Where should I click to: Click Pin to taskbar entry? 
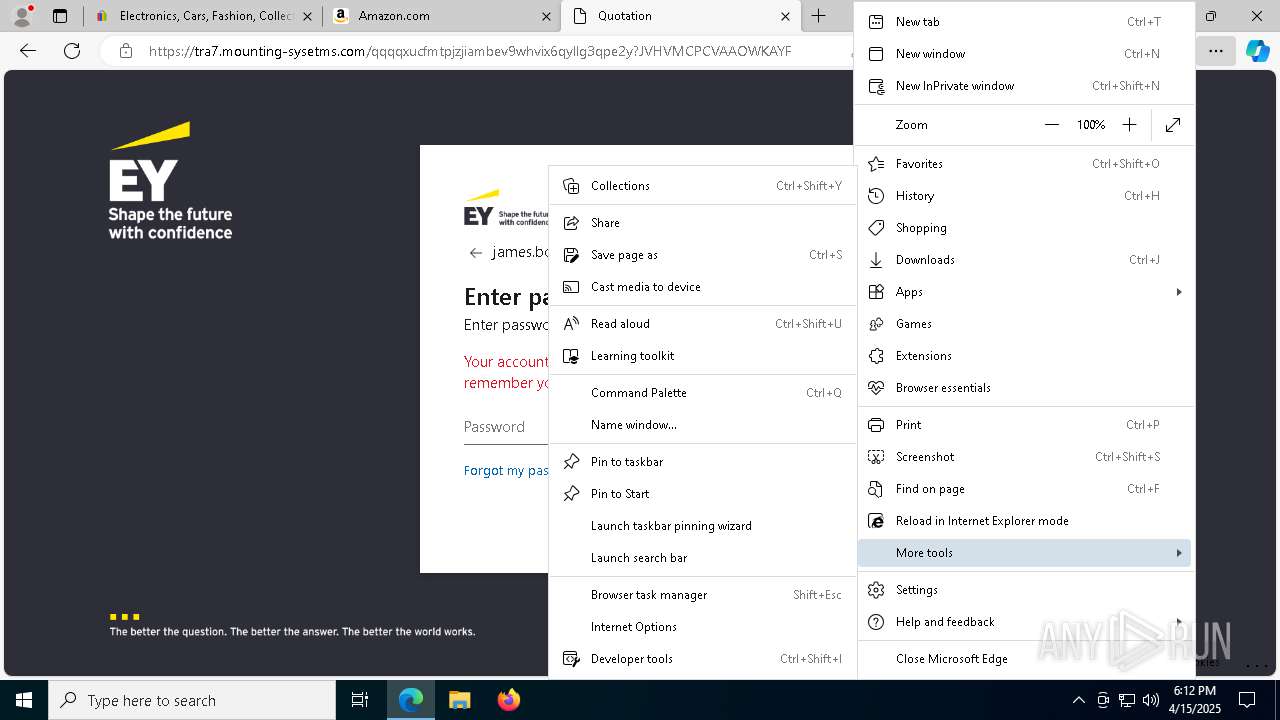point(703,461)
